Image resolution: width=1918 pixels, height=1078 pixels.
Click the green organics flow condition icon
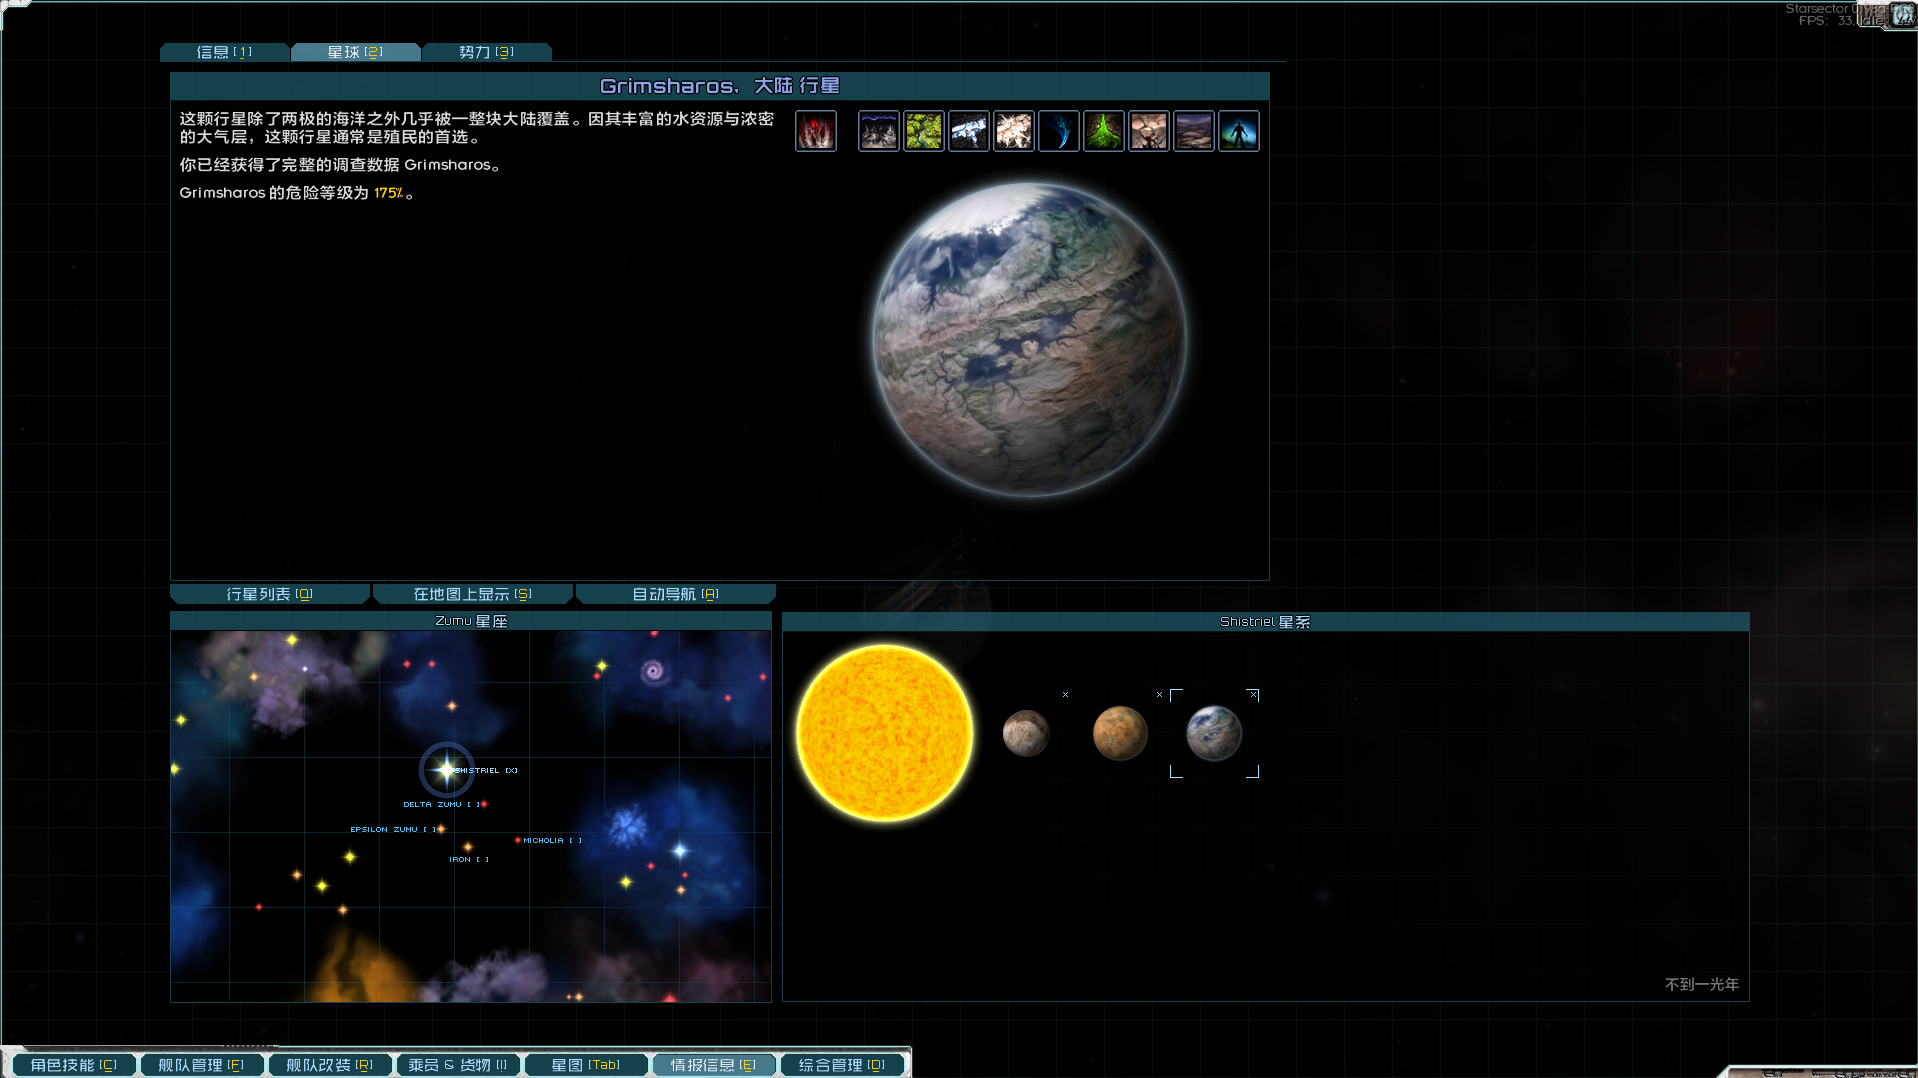point(1103,131)
